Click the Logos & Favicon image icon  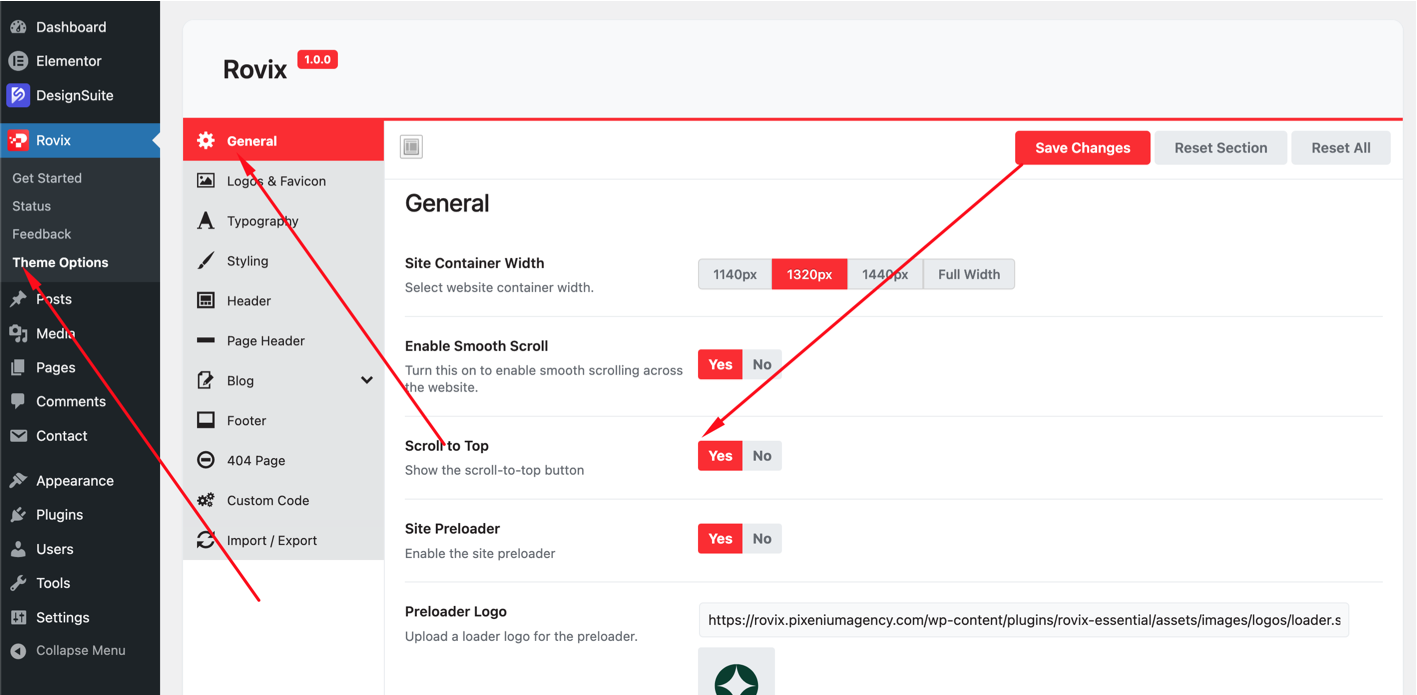click(x=206, y=181)
